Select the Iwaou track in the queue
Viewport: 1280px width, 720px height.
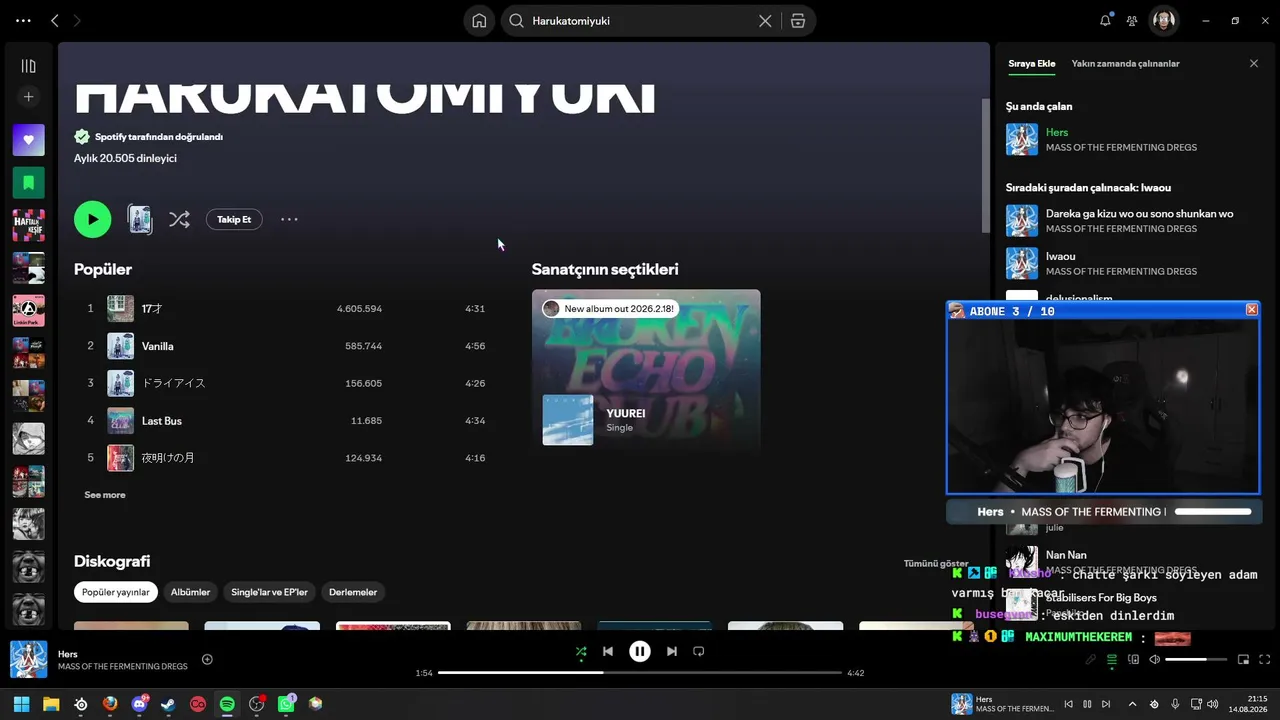[1130, 263]
